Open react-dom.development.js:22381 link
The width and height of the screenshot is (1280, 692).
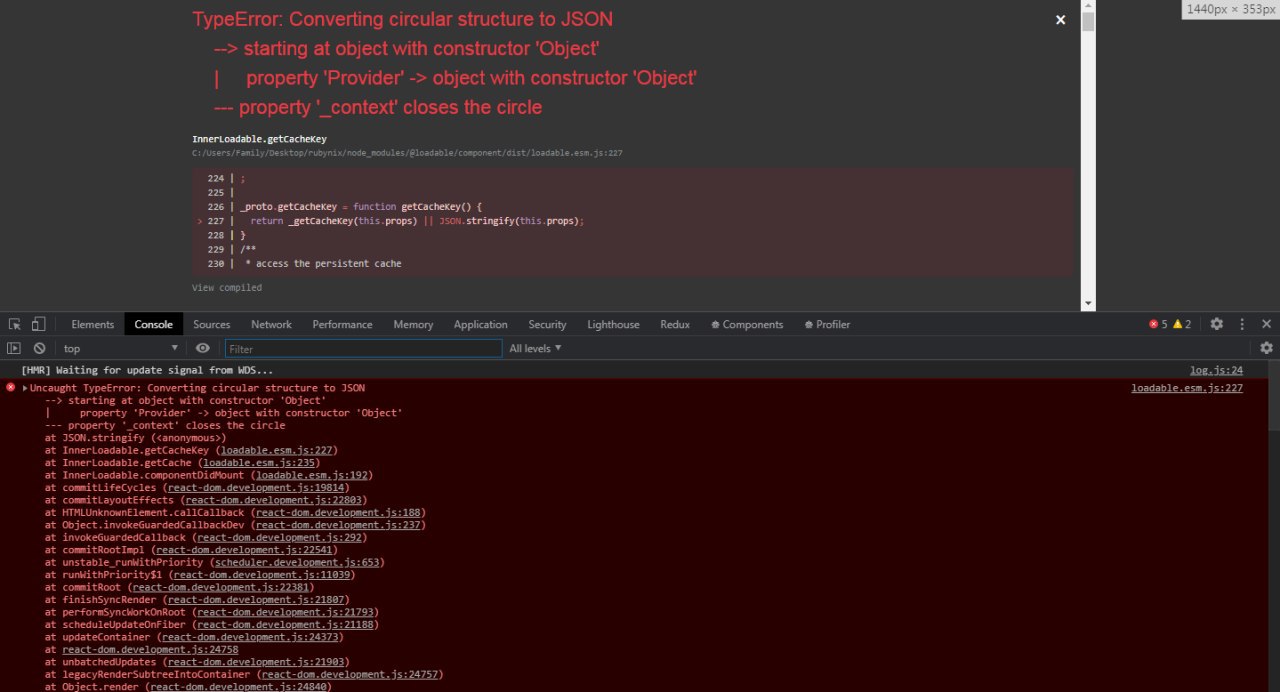(221, 588)
